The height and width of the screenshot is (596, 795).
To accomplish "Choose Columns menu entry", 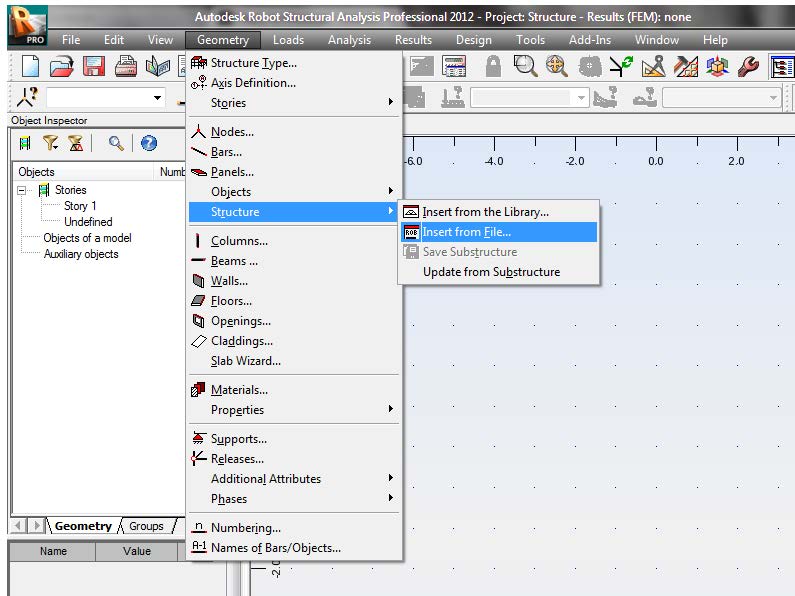I will (x=294, y=241).
